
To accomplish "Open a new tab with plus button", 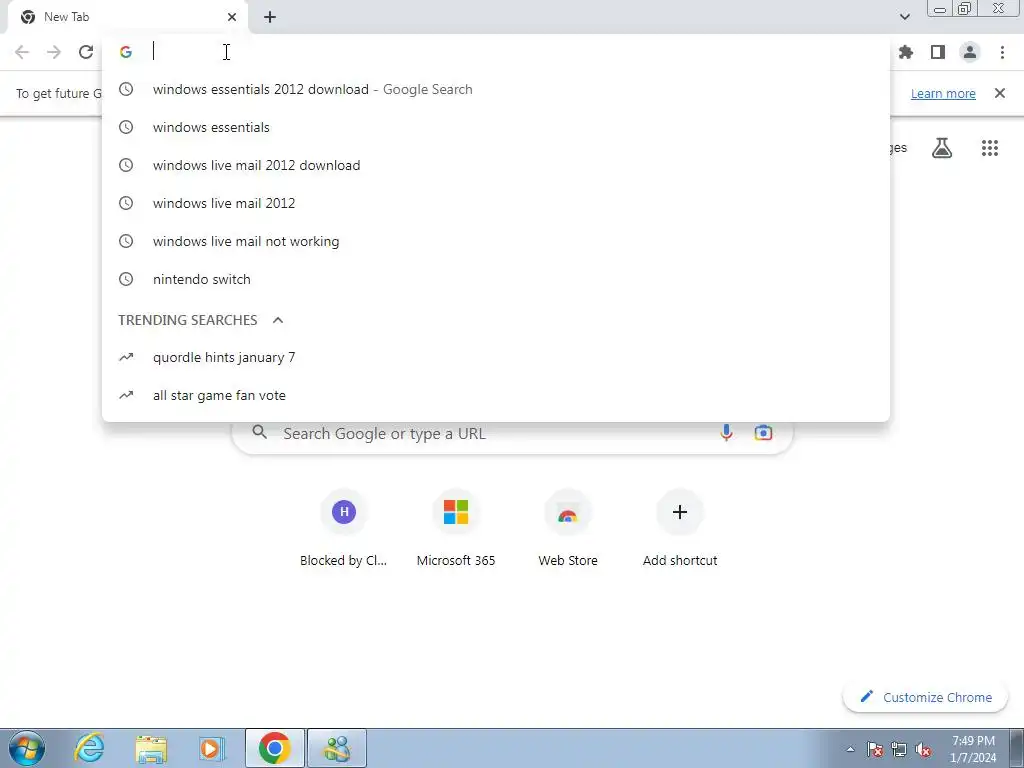I will coord(270,17).
